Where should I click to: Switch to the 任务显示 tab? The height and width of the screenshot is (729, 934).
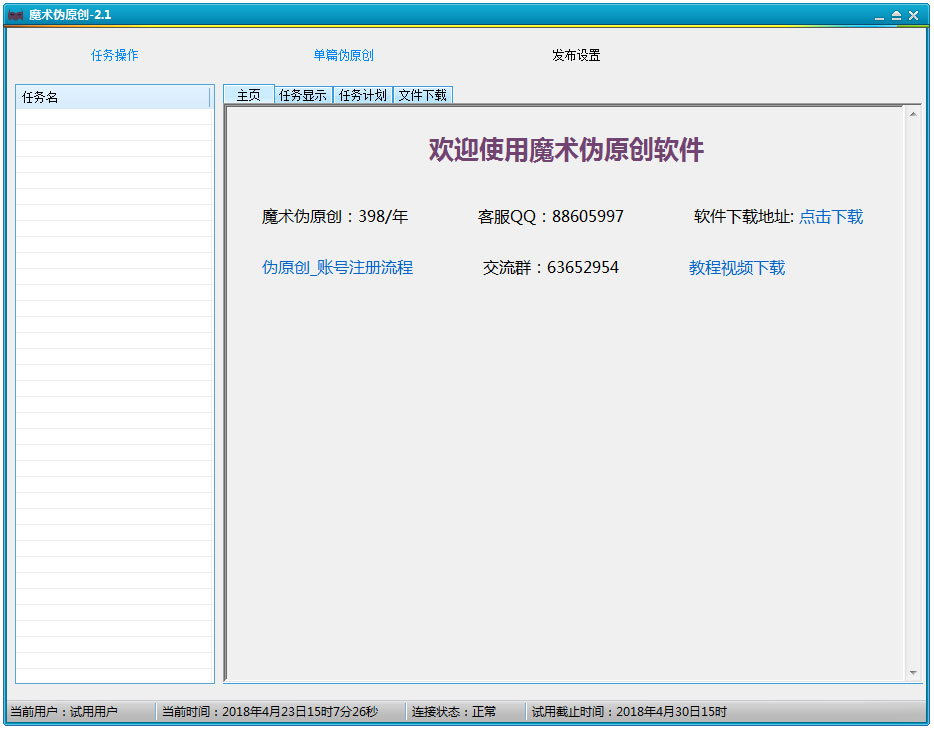(303, 96)
